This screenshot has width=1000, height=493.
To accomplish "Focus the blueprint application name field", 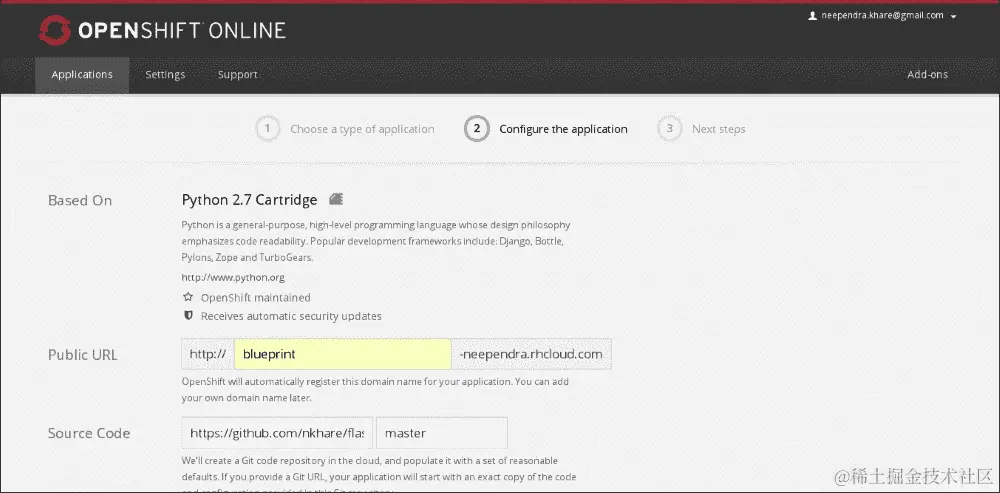I will 343,354.
